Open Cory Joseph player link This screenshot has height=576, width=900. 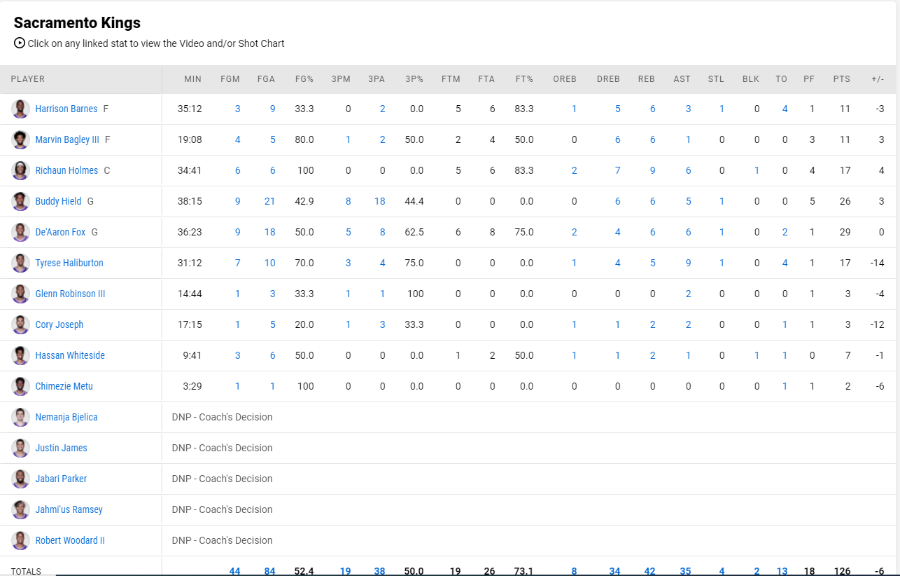click(x=59, y=325)
